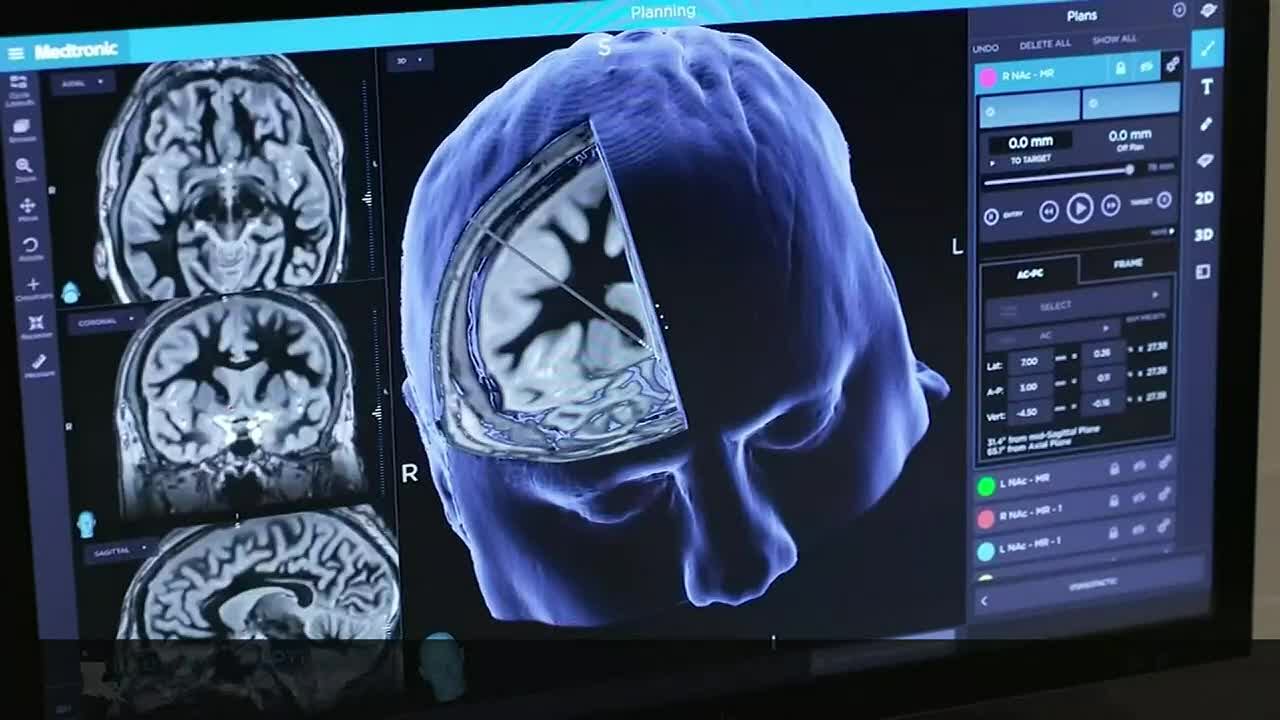Open the 3D view mode dropdown
Screen dimensions: 1280x720
tap(410, 61)
